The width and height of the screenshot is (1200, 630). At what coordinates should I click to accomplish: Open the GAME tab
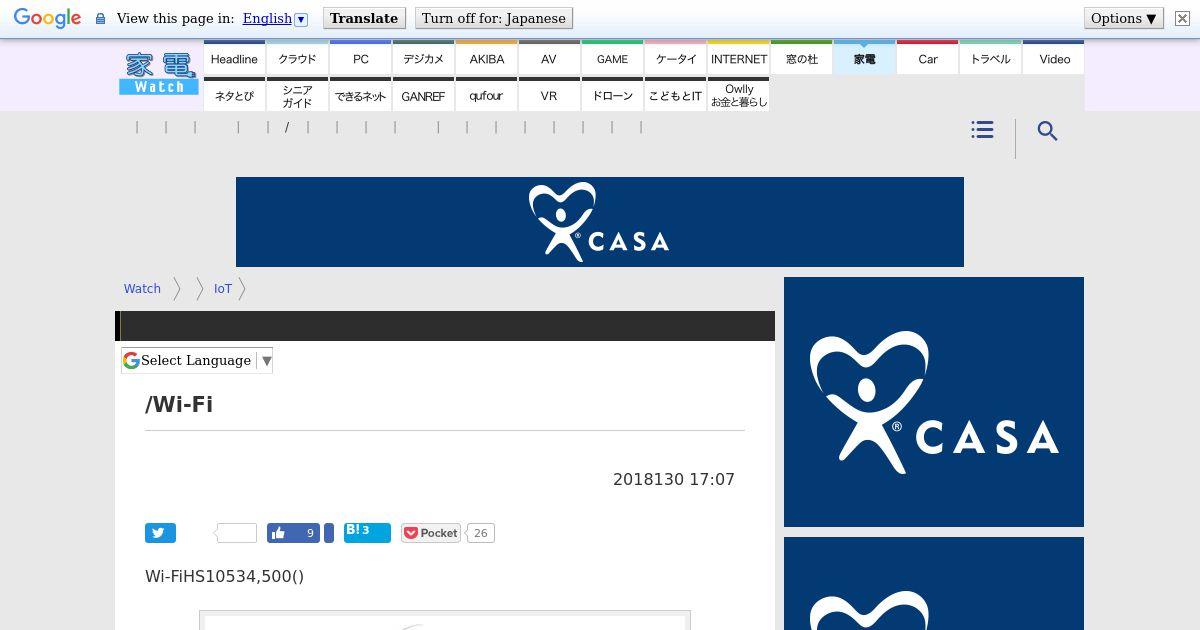(x=612, y=58)
